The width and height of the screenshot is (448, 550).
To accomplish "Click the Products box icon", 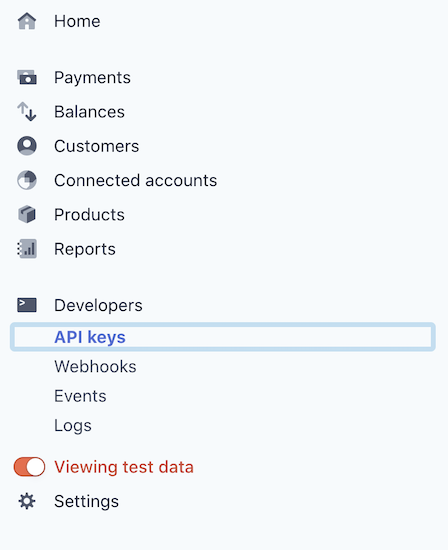I will [x=27, y=214].
